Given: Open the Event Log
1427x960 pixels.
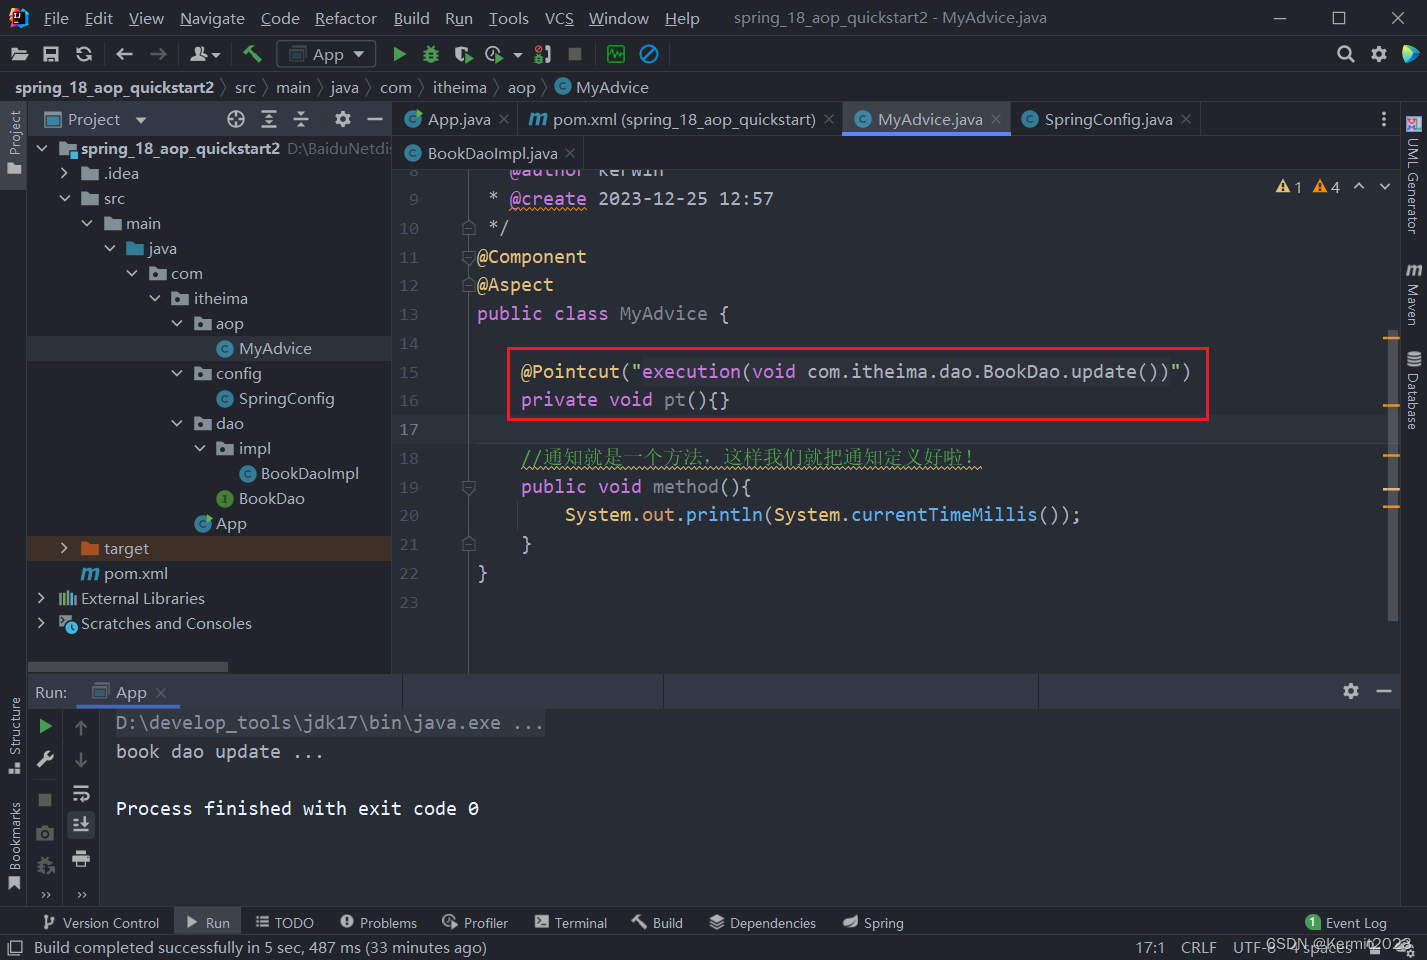Looking at the screenshot, I should click(1346, 922).
